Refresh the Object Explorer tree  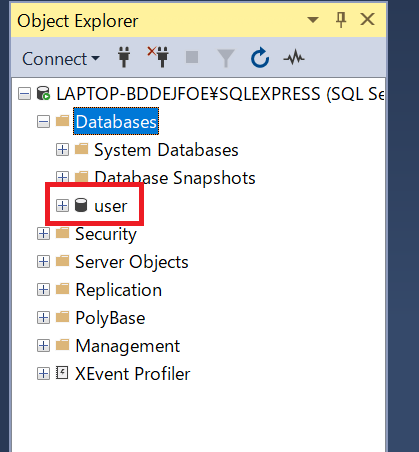click(x=260, y=58)
